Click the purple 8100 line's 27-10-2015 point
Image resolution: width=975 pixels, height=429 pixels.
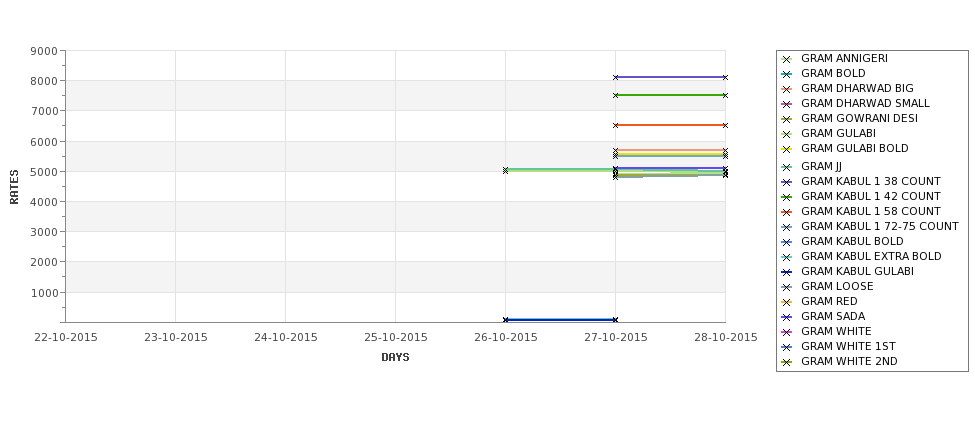[x=616, y=77]
